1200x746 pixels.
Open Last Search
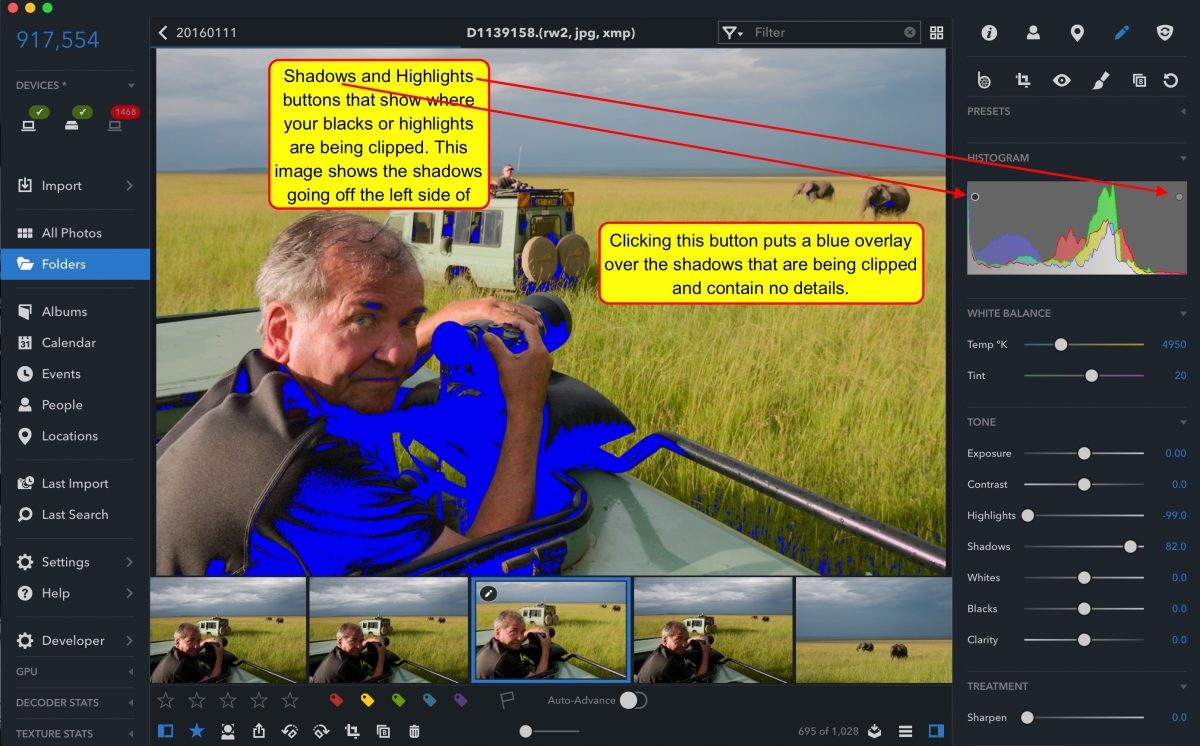[x=75, y=514]
